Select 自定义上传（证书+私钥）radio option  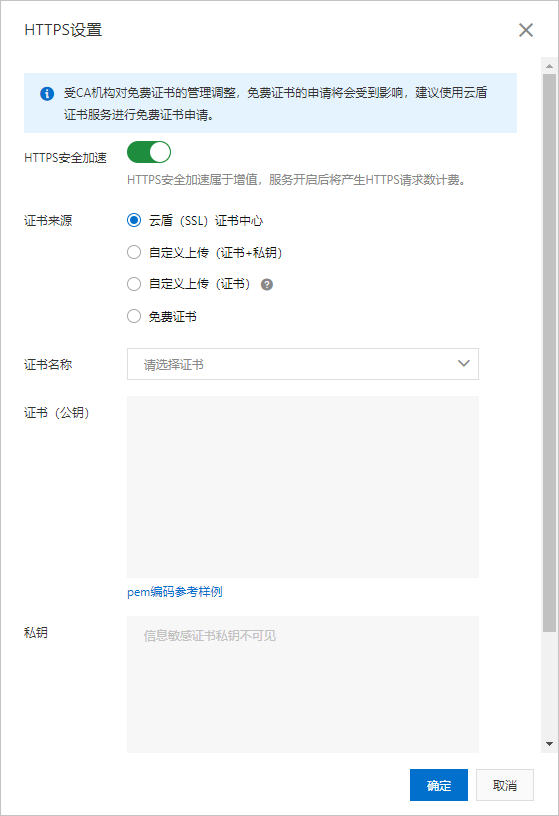click(x=134, y=252)
